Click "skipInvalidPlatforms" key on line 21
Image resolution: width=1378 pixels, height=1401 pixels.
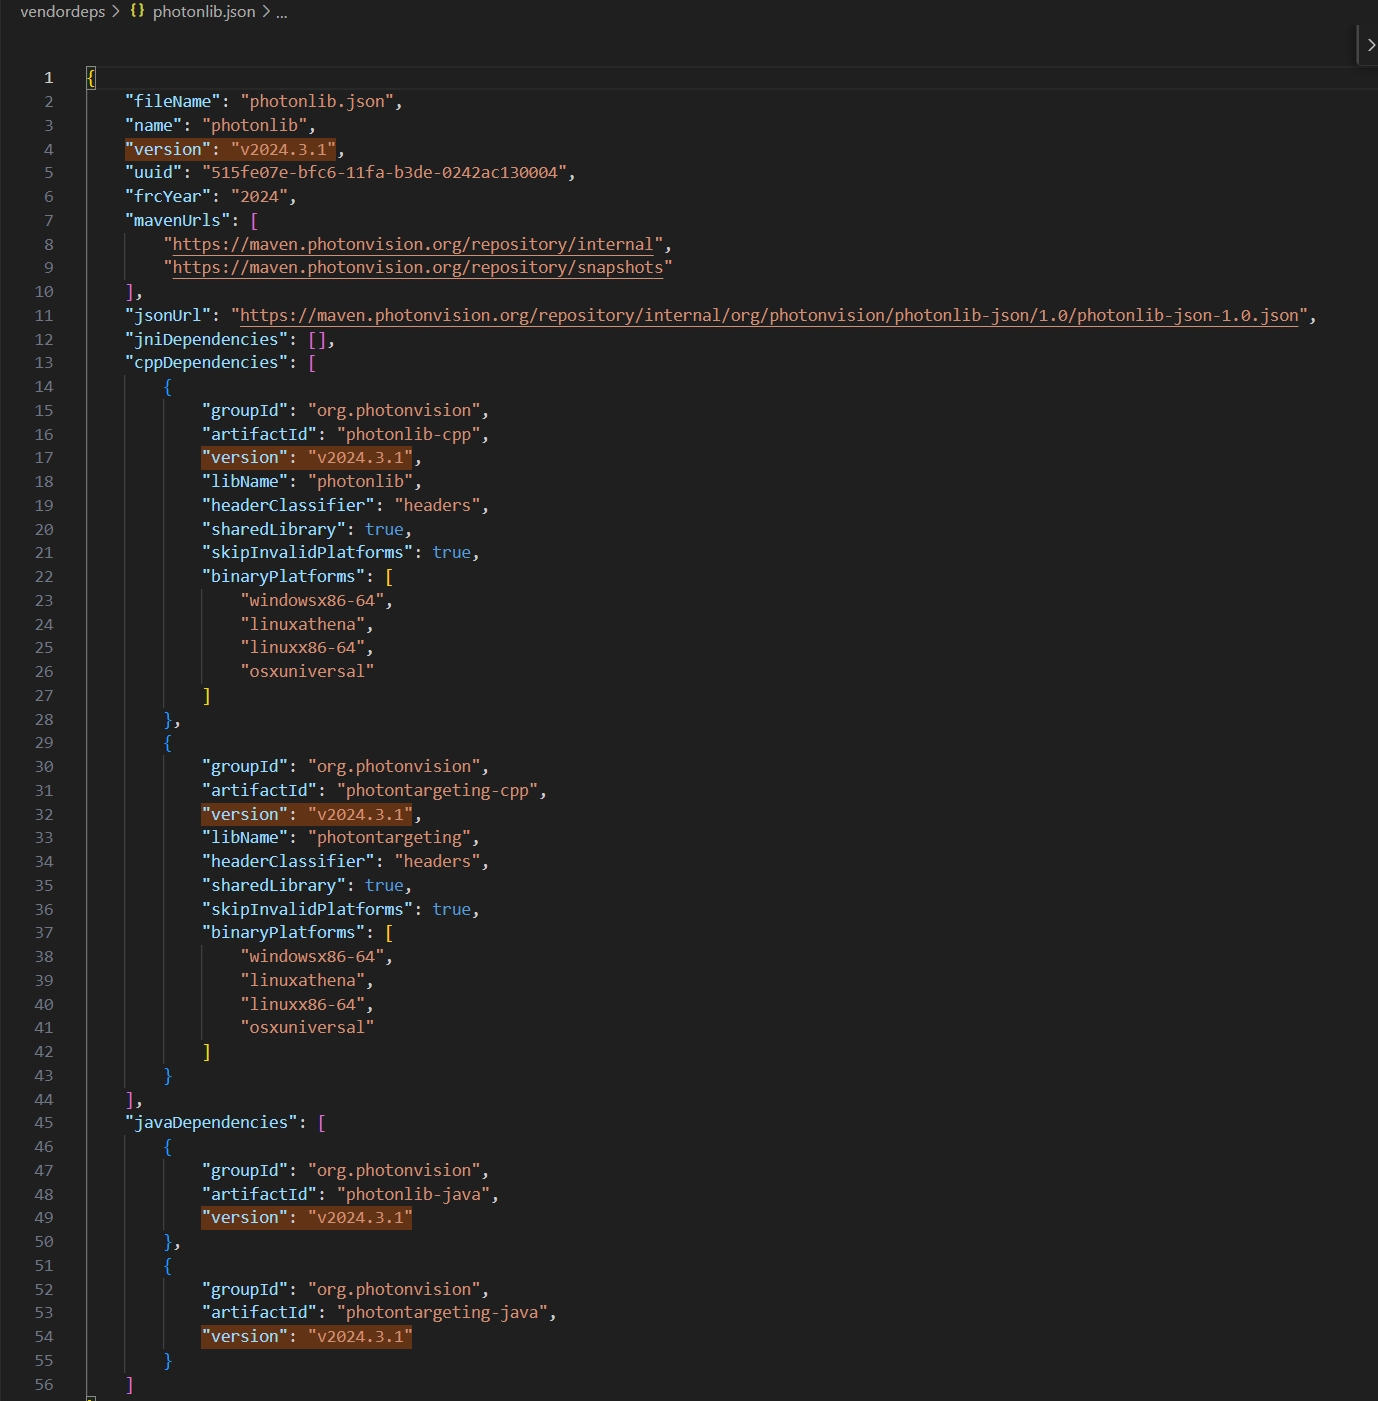[307, 553]
